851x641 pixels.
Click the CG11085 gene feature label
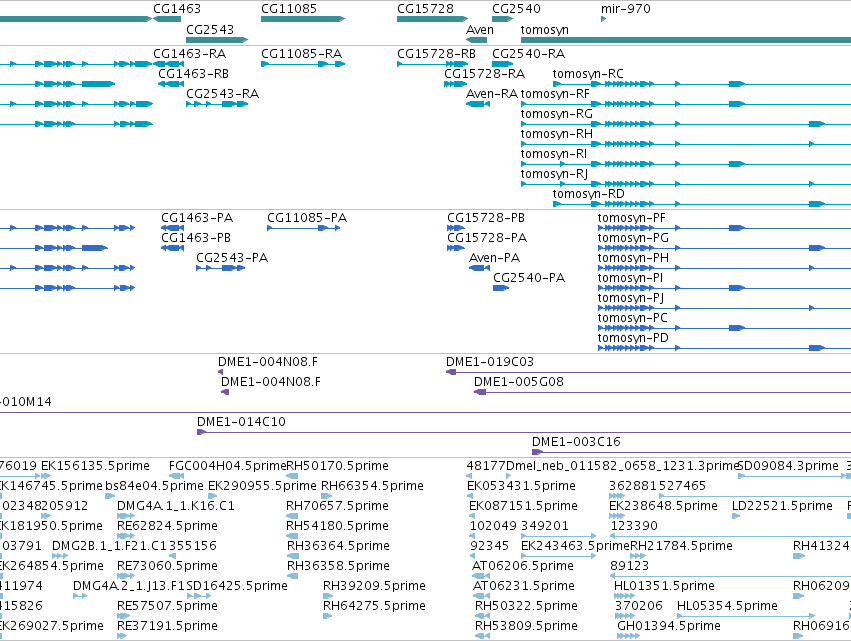289,9
